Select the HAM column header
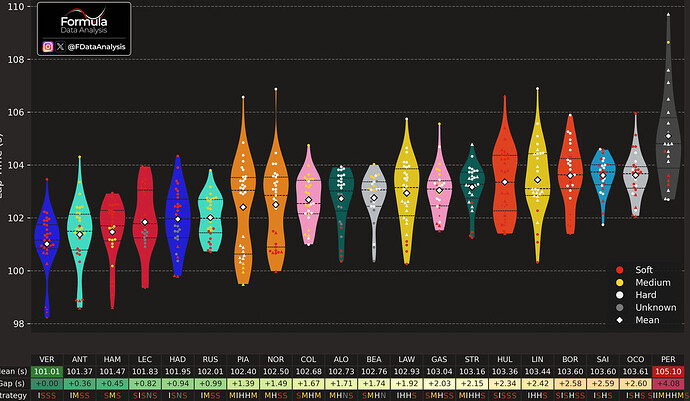690x401 pixels. (x=112, y=360)
